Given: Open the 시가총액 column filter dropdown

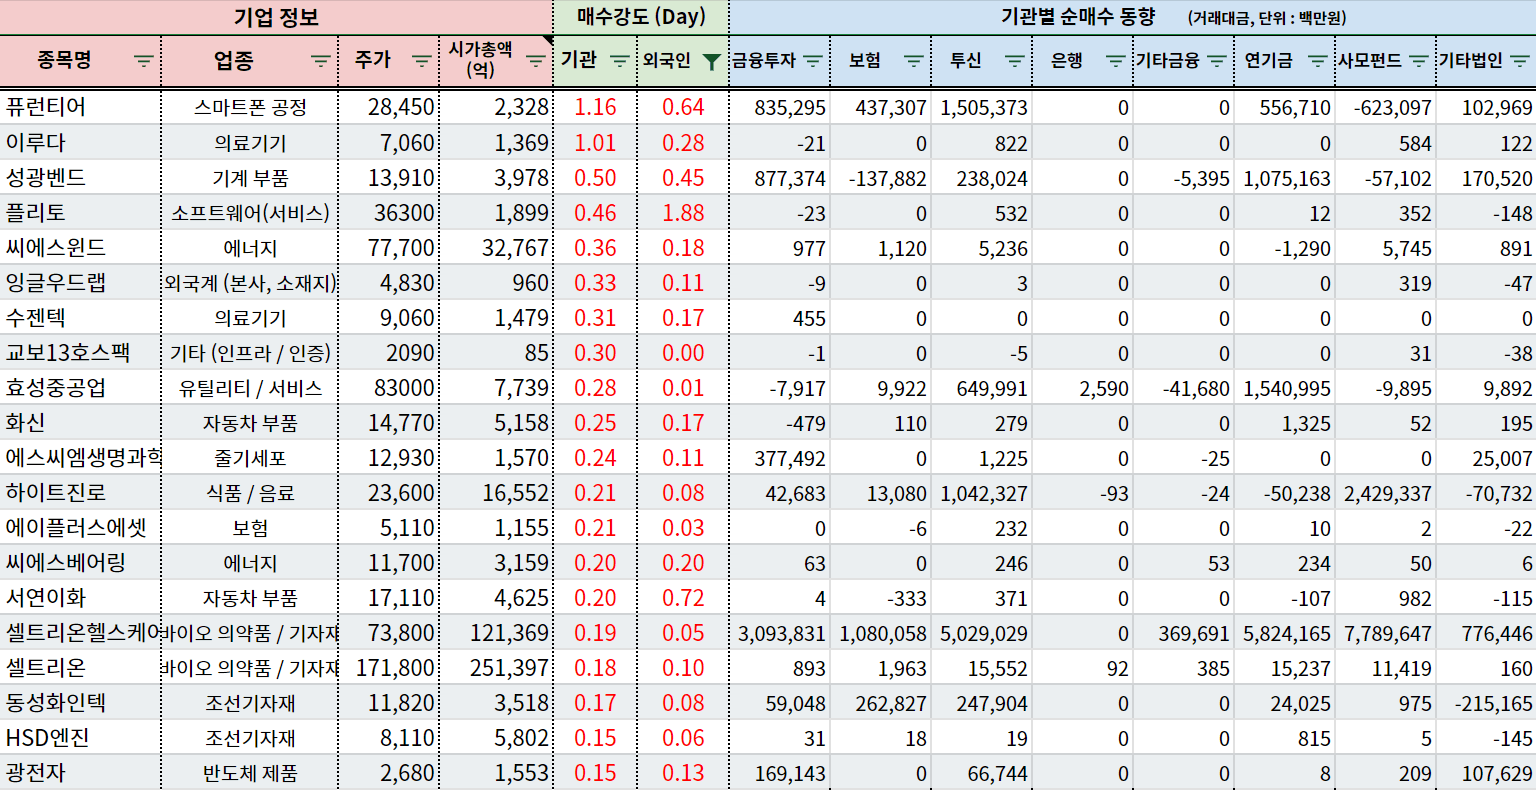Looking at the screenshot, I should coord(536,61).
